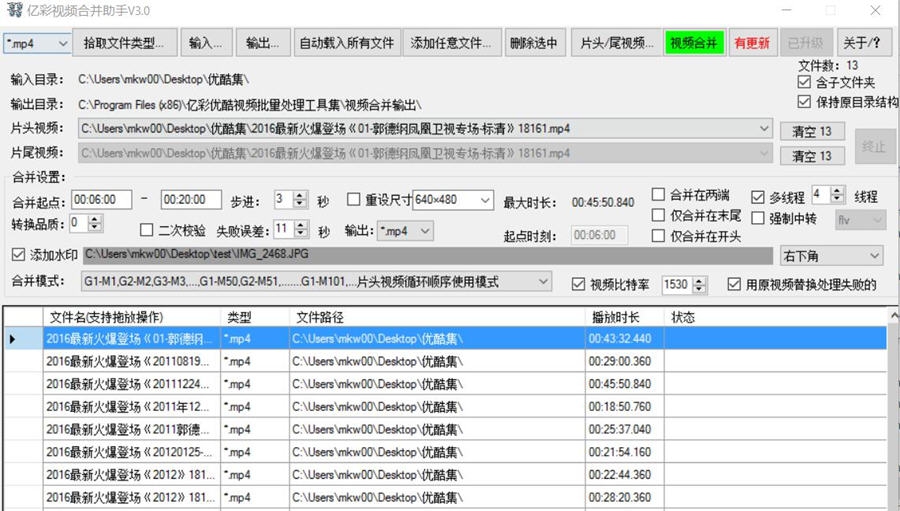Toggle the 多线程 checkbox
The height and width of the screenshot is (511, 900).
[757, 196]
